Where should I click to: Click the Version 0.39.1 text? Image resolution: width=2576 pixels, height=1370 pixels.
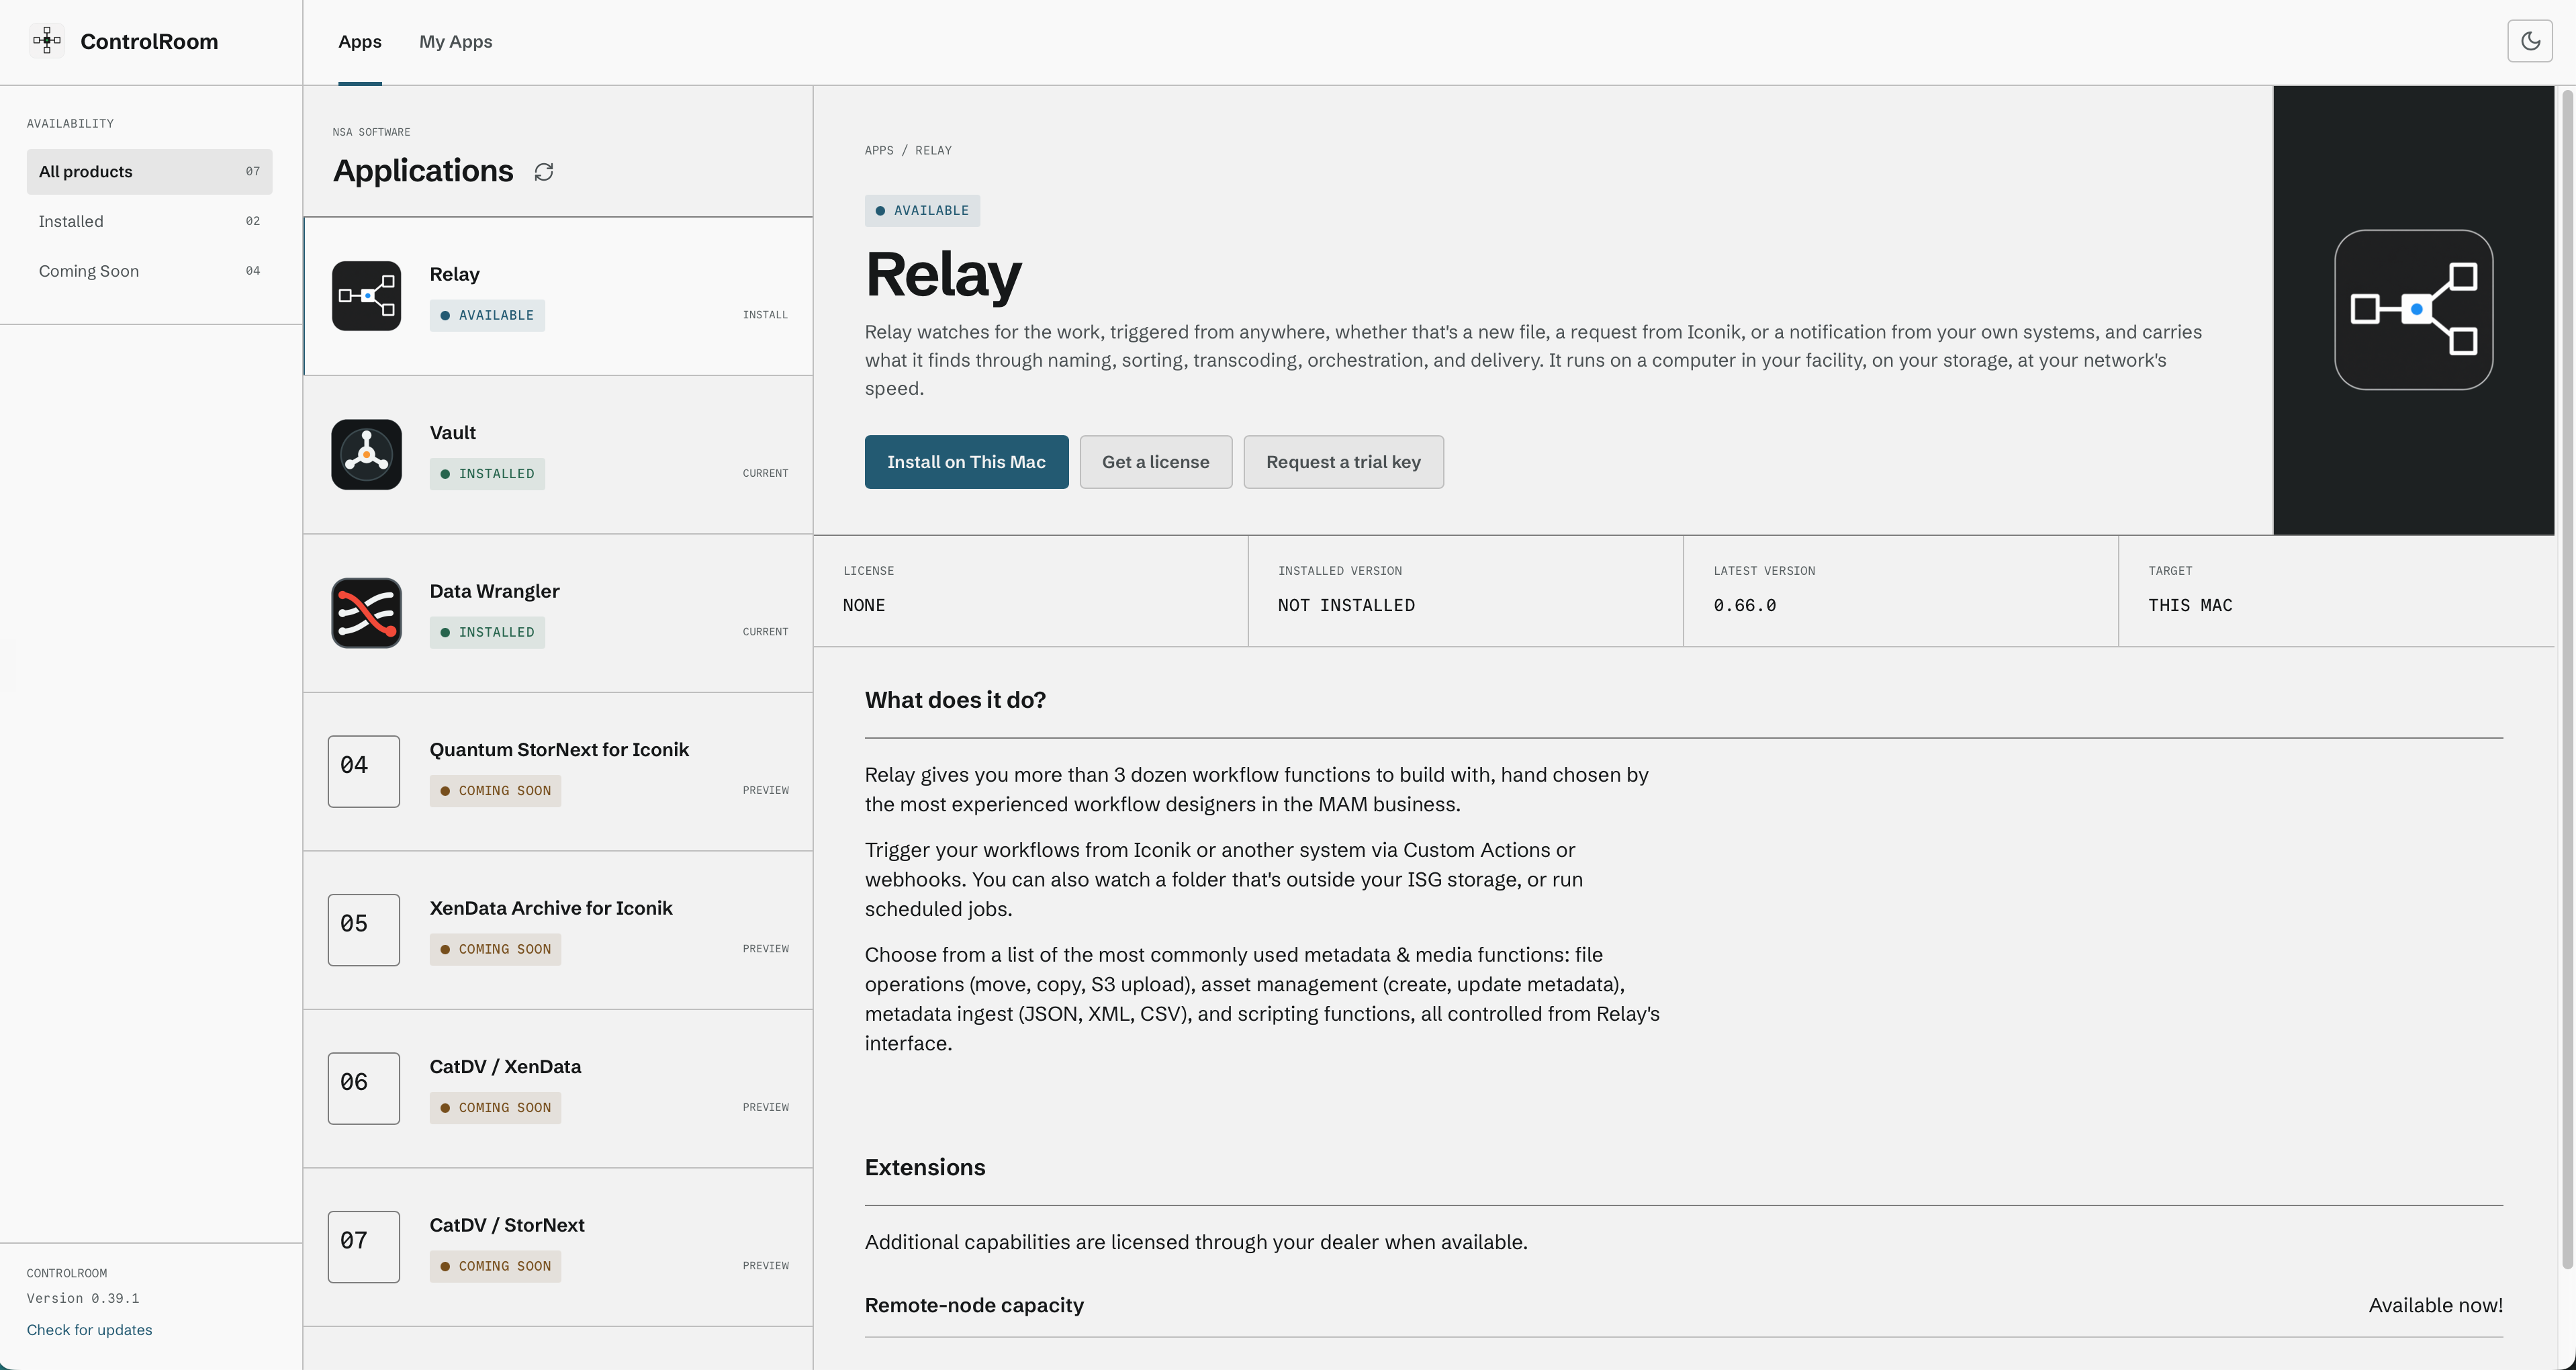[x=83, y=1298]
